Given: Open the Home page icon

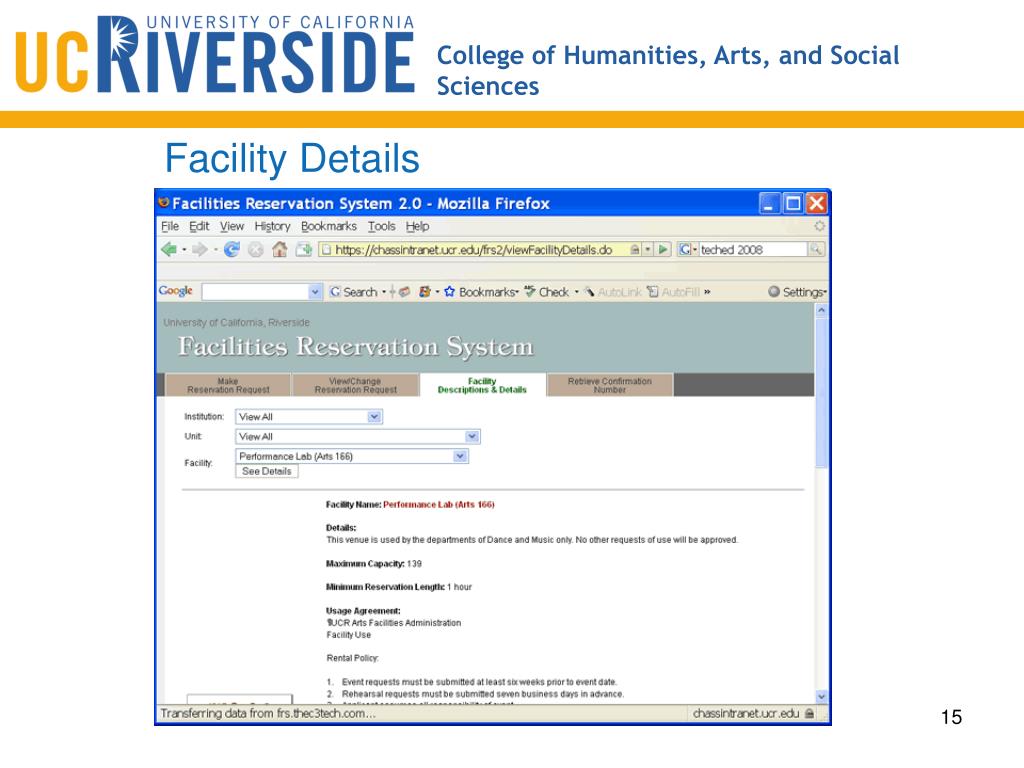Looking at the screenshot, I should [x=280, y=249].
